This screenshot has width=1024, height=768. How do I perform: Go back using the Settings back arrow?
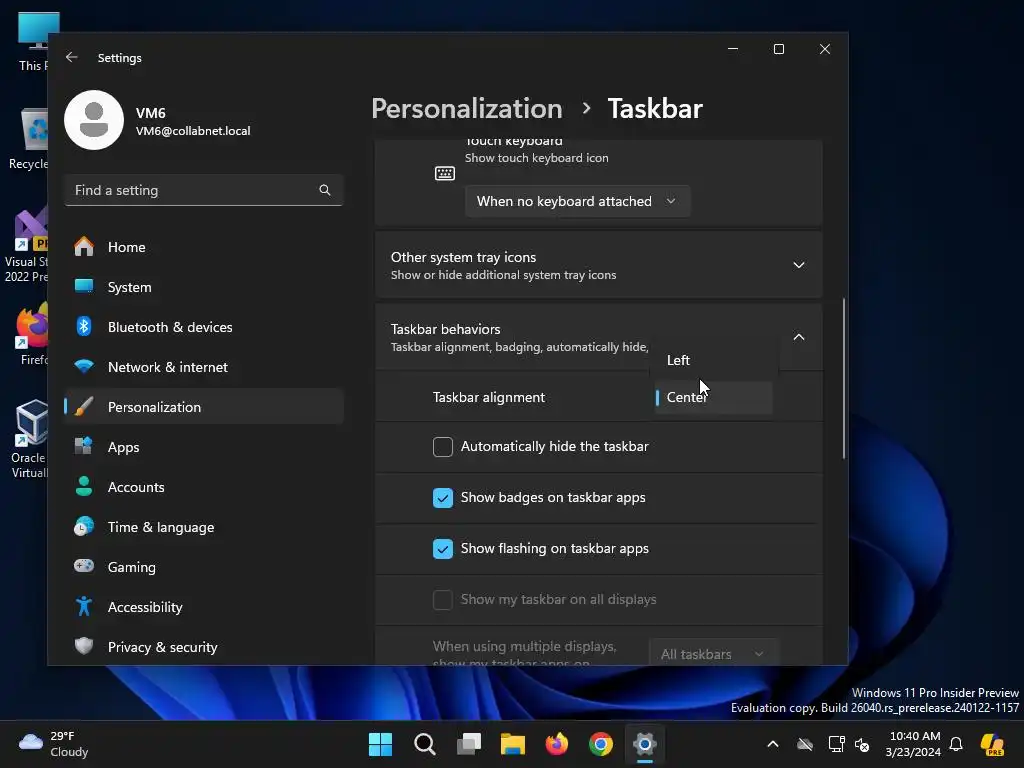72,57
